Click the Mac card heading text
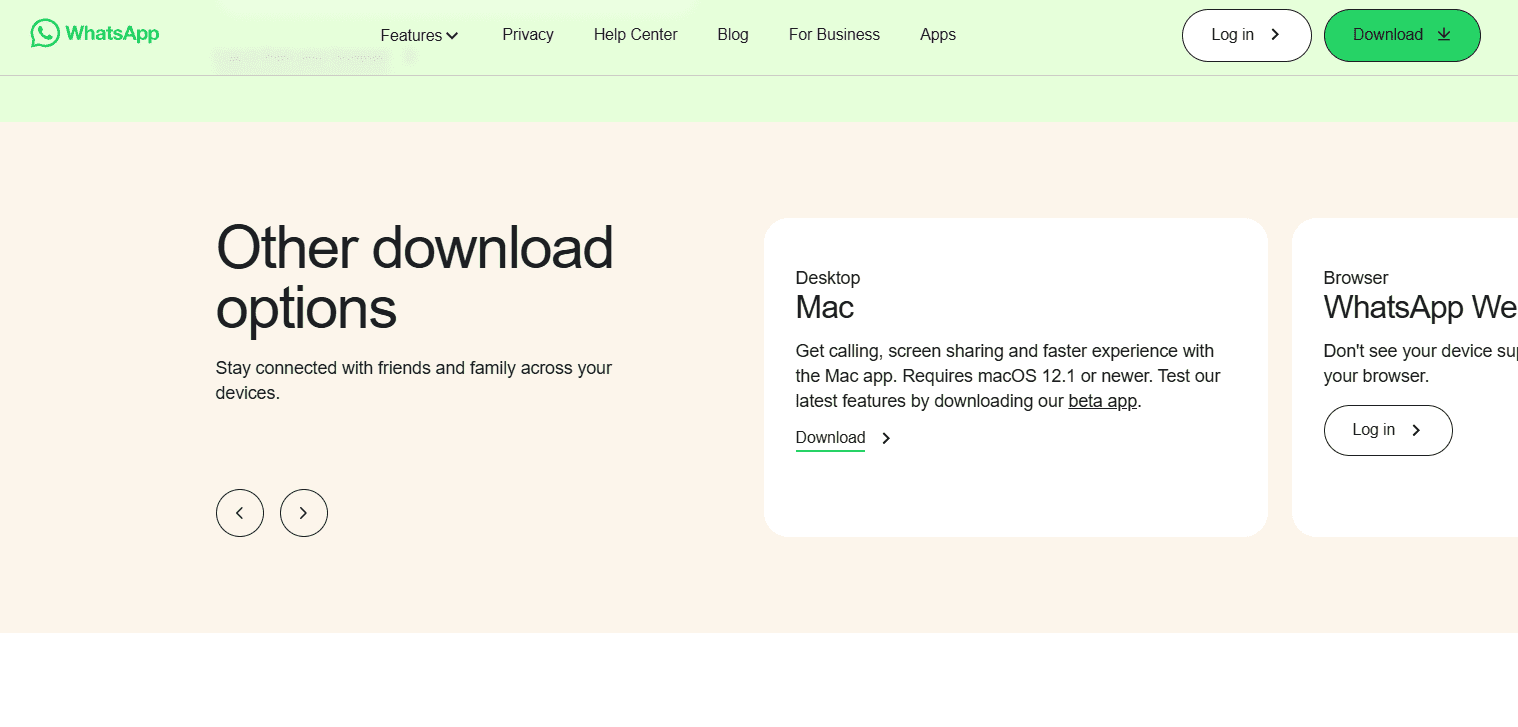Screen dimensions: 1518x727 (x=825, y=307)
